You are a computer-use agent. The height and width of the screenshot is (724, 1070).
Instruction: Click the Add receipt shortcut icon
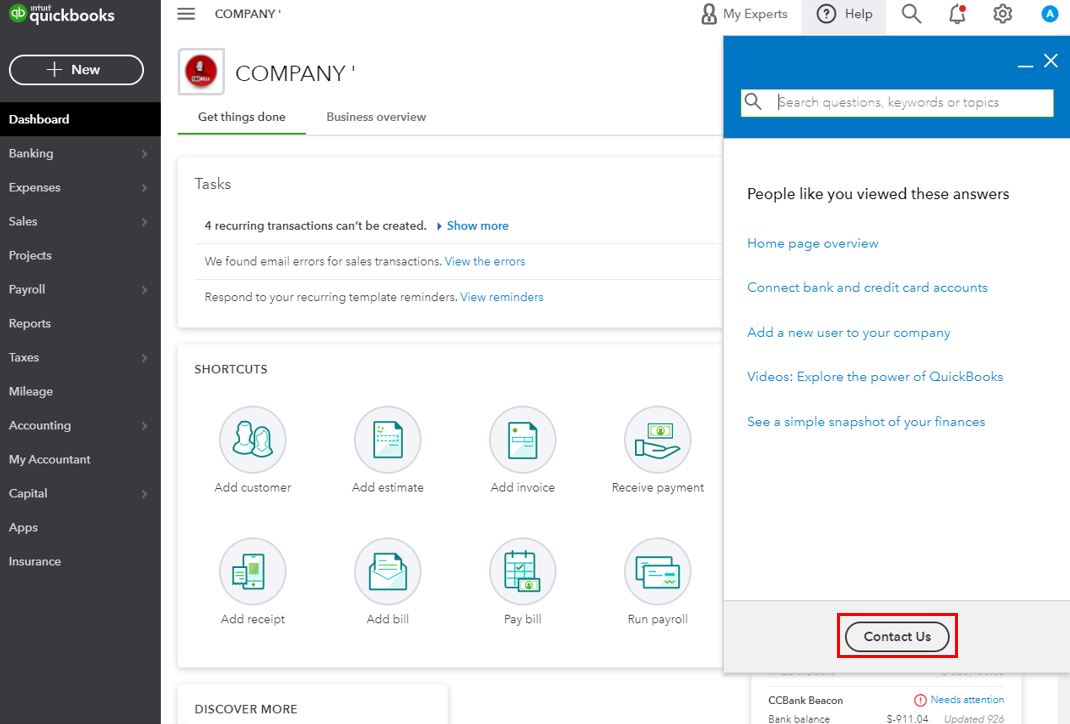click(252, 571)
